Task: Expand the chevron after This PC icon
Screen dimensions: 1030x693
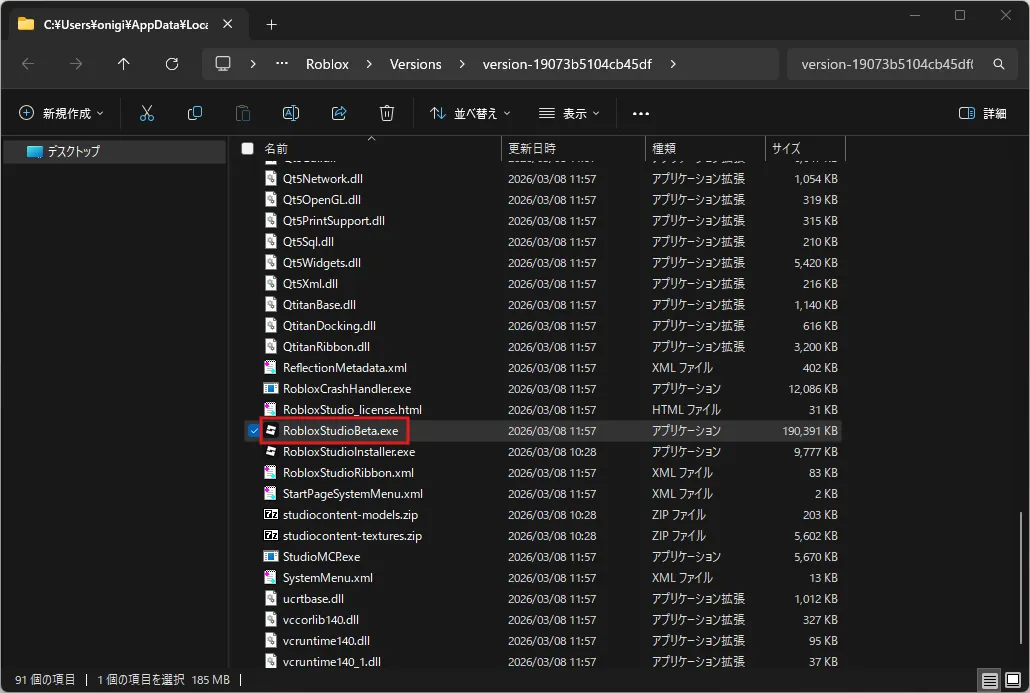Action: (x=253, y=64)
